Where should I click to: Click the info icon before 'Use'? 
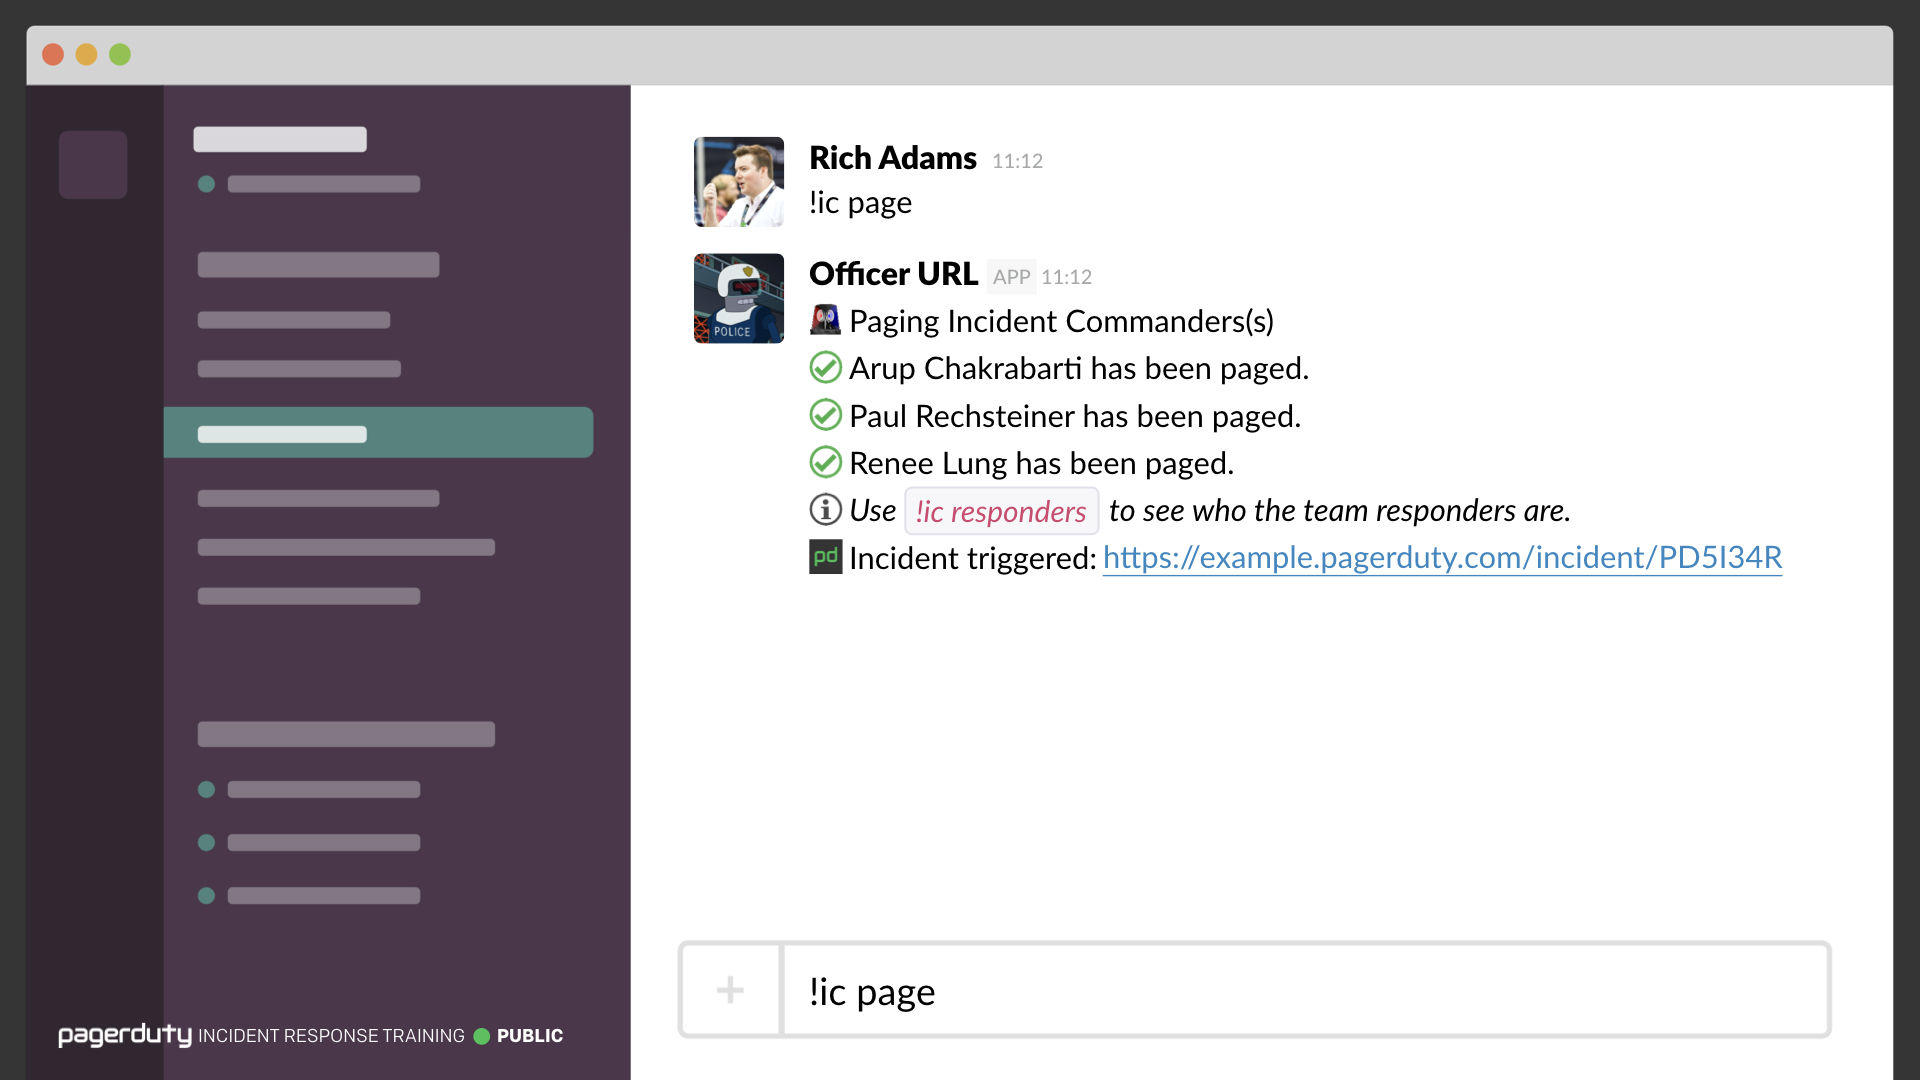tap(825, 510)
